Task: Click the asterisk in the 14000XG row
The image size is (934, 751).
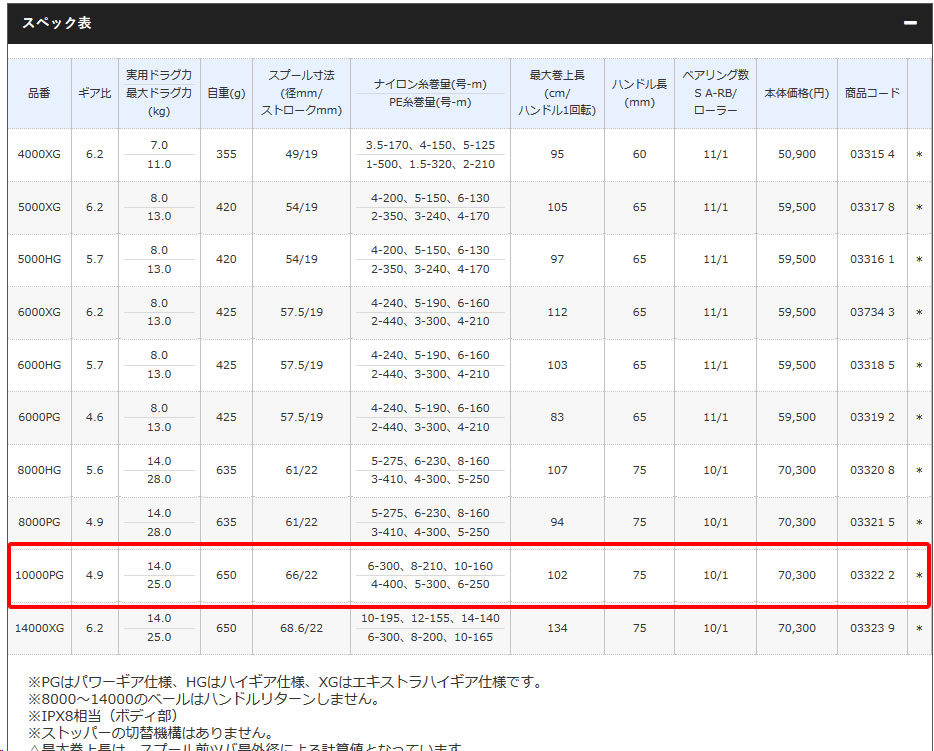Action: (919, 628)
